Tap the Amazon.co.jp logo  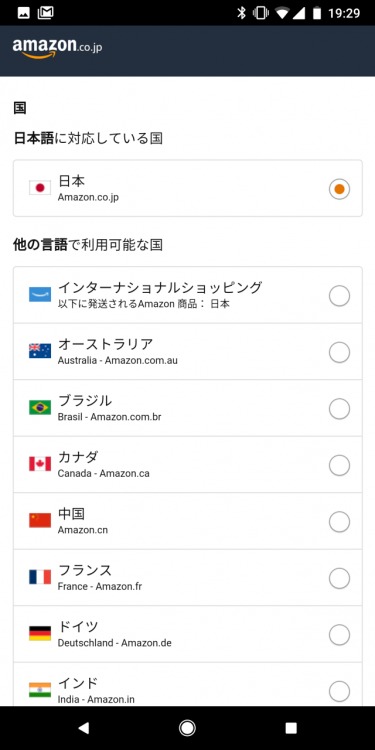click(x=57, y=48)
